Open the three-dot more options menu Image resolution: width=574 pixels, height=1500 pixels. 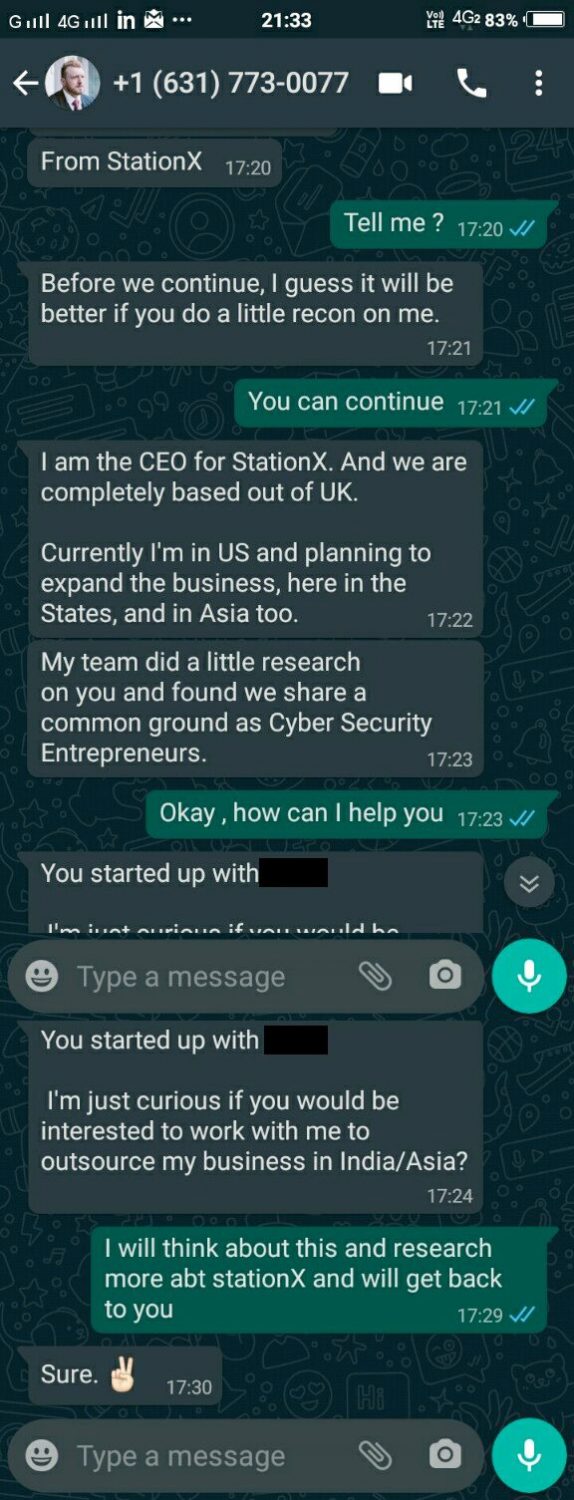(x=539, y=83)
